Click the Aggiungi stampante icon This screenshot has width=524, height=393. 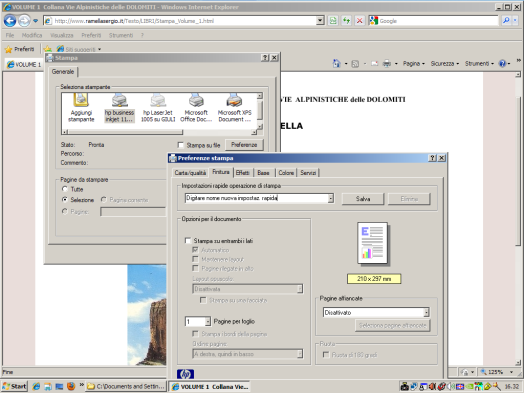(x=81, y=108)
